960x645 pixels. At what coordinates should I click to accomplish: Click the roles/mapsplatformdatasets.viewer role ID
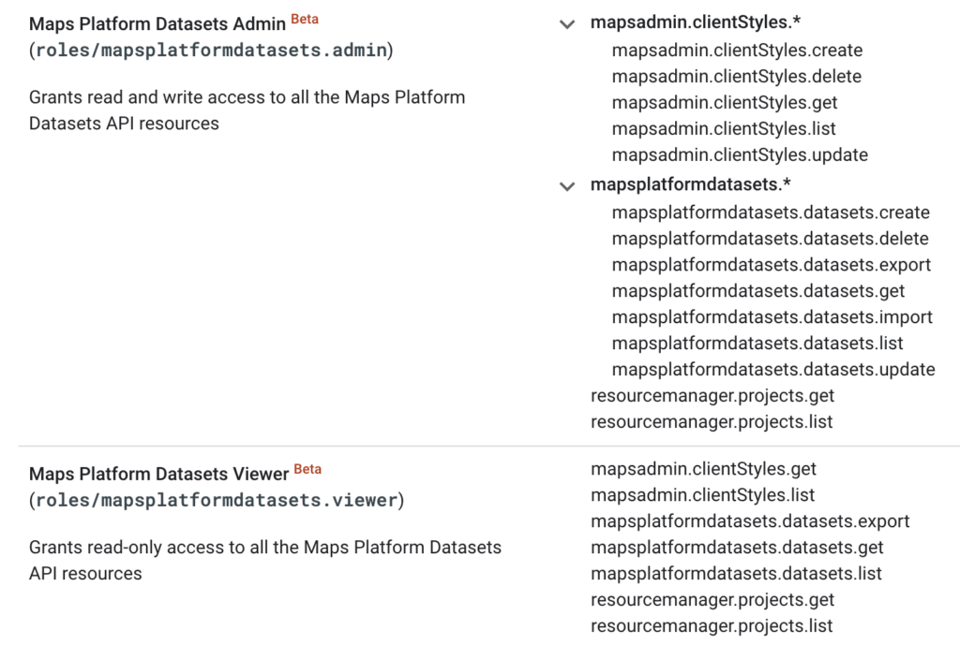[217, 501]
